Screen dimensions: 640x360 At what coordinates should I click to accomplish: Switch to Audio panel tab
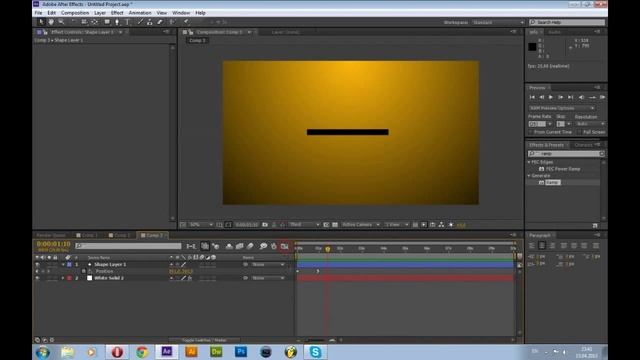(x=554, y=32)
